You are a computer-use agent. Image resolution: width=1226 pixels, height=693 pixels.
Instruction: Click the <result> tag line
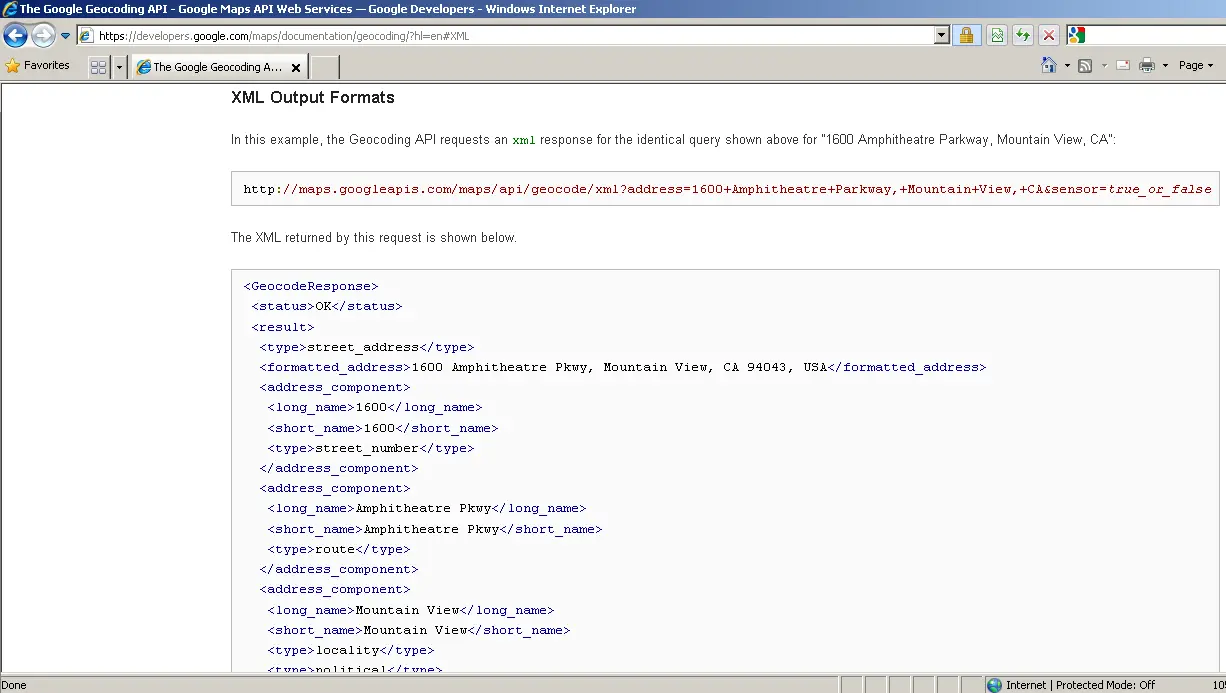click(x=283, y=327)
